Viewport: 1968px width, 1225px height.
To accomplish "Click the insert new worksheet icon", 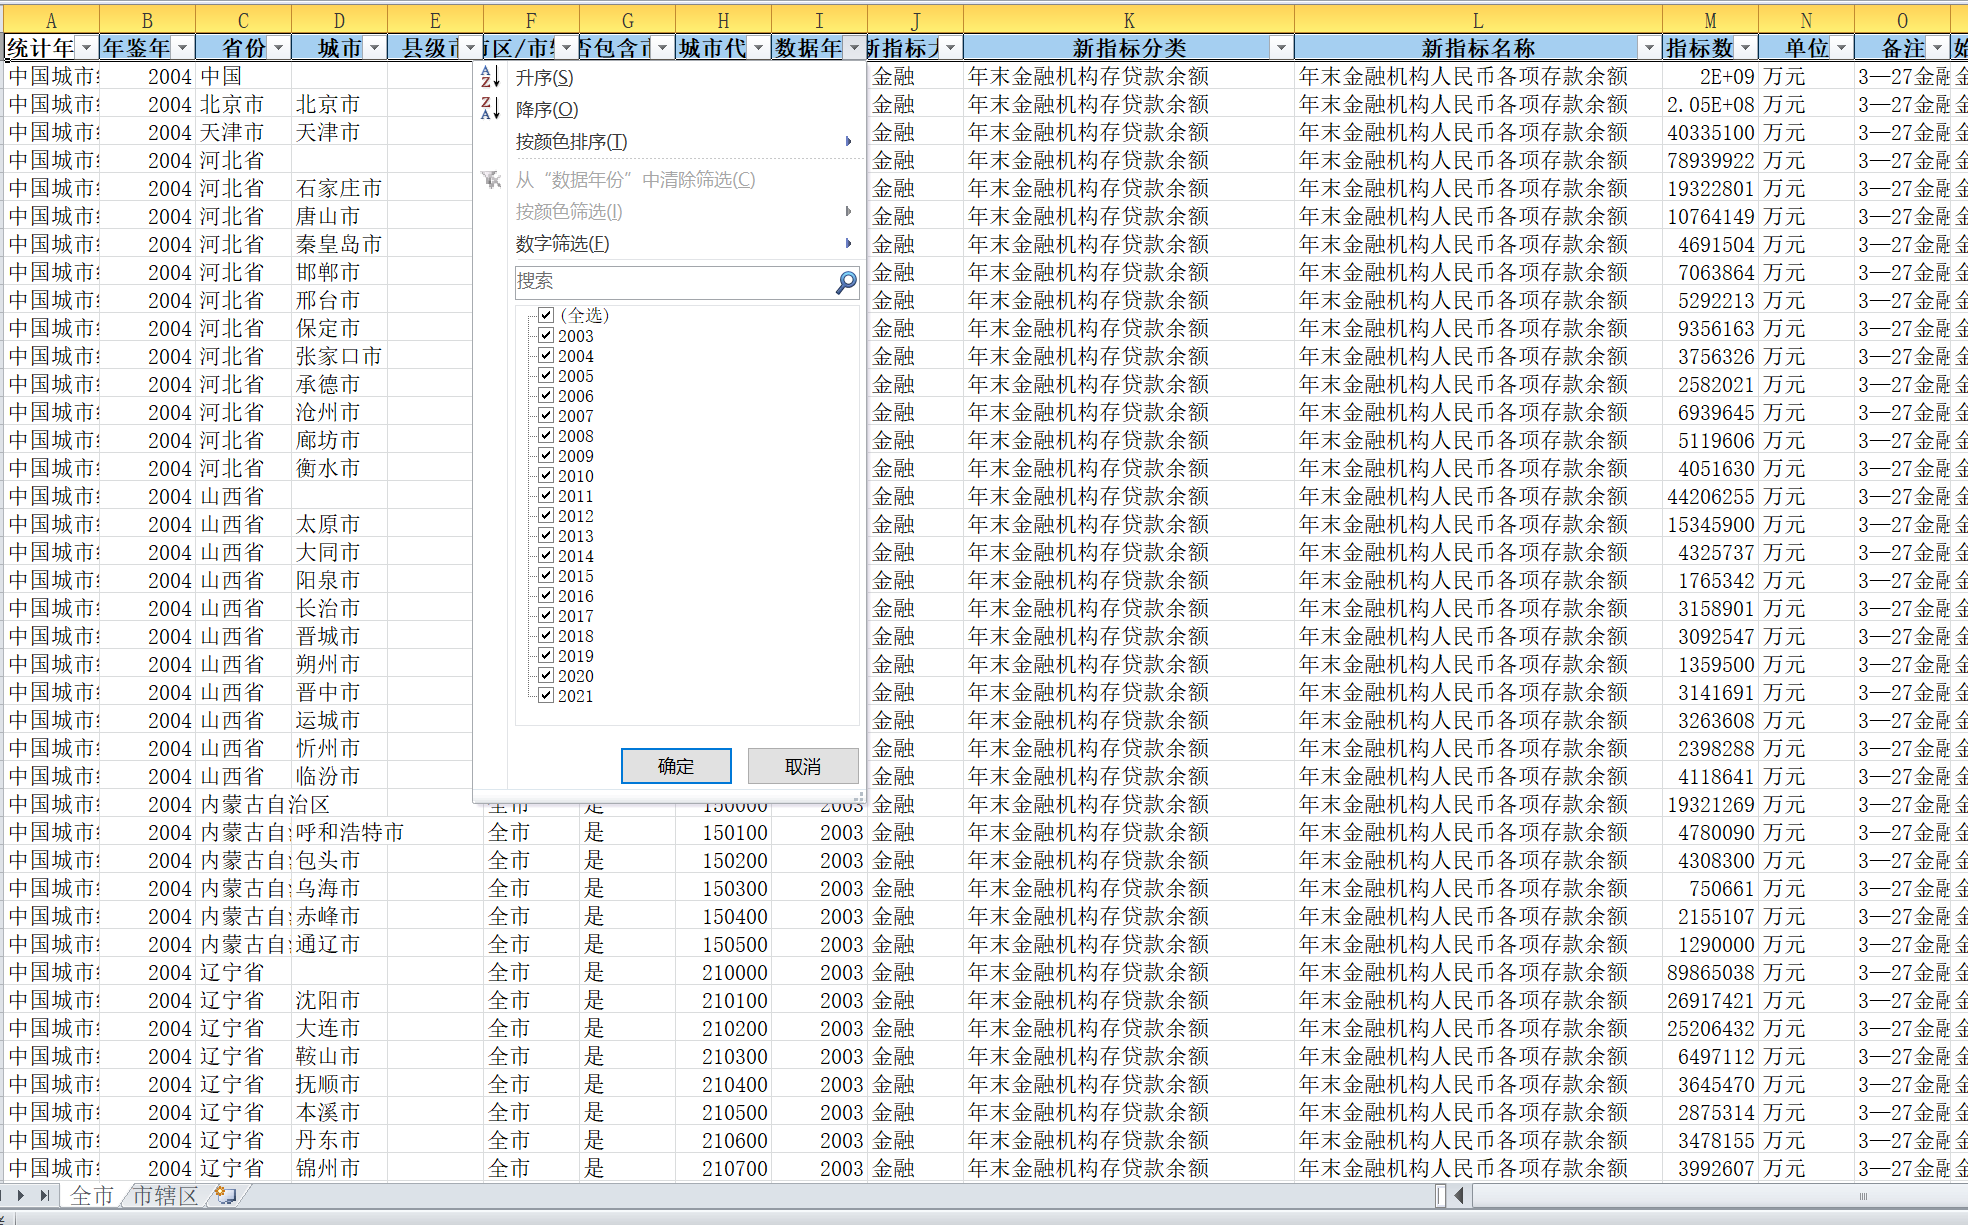I will (x=226, y=1195).
